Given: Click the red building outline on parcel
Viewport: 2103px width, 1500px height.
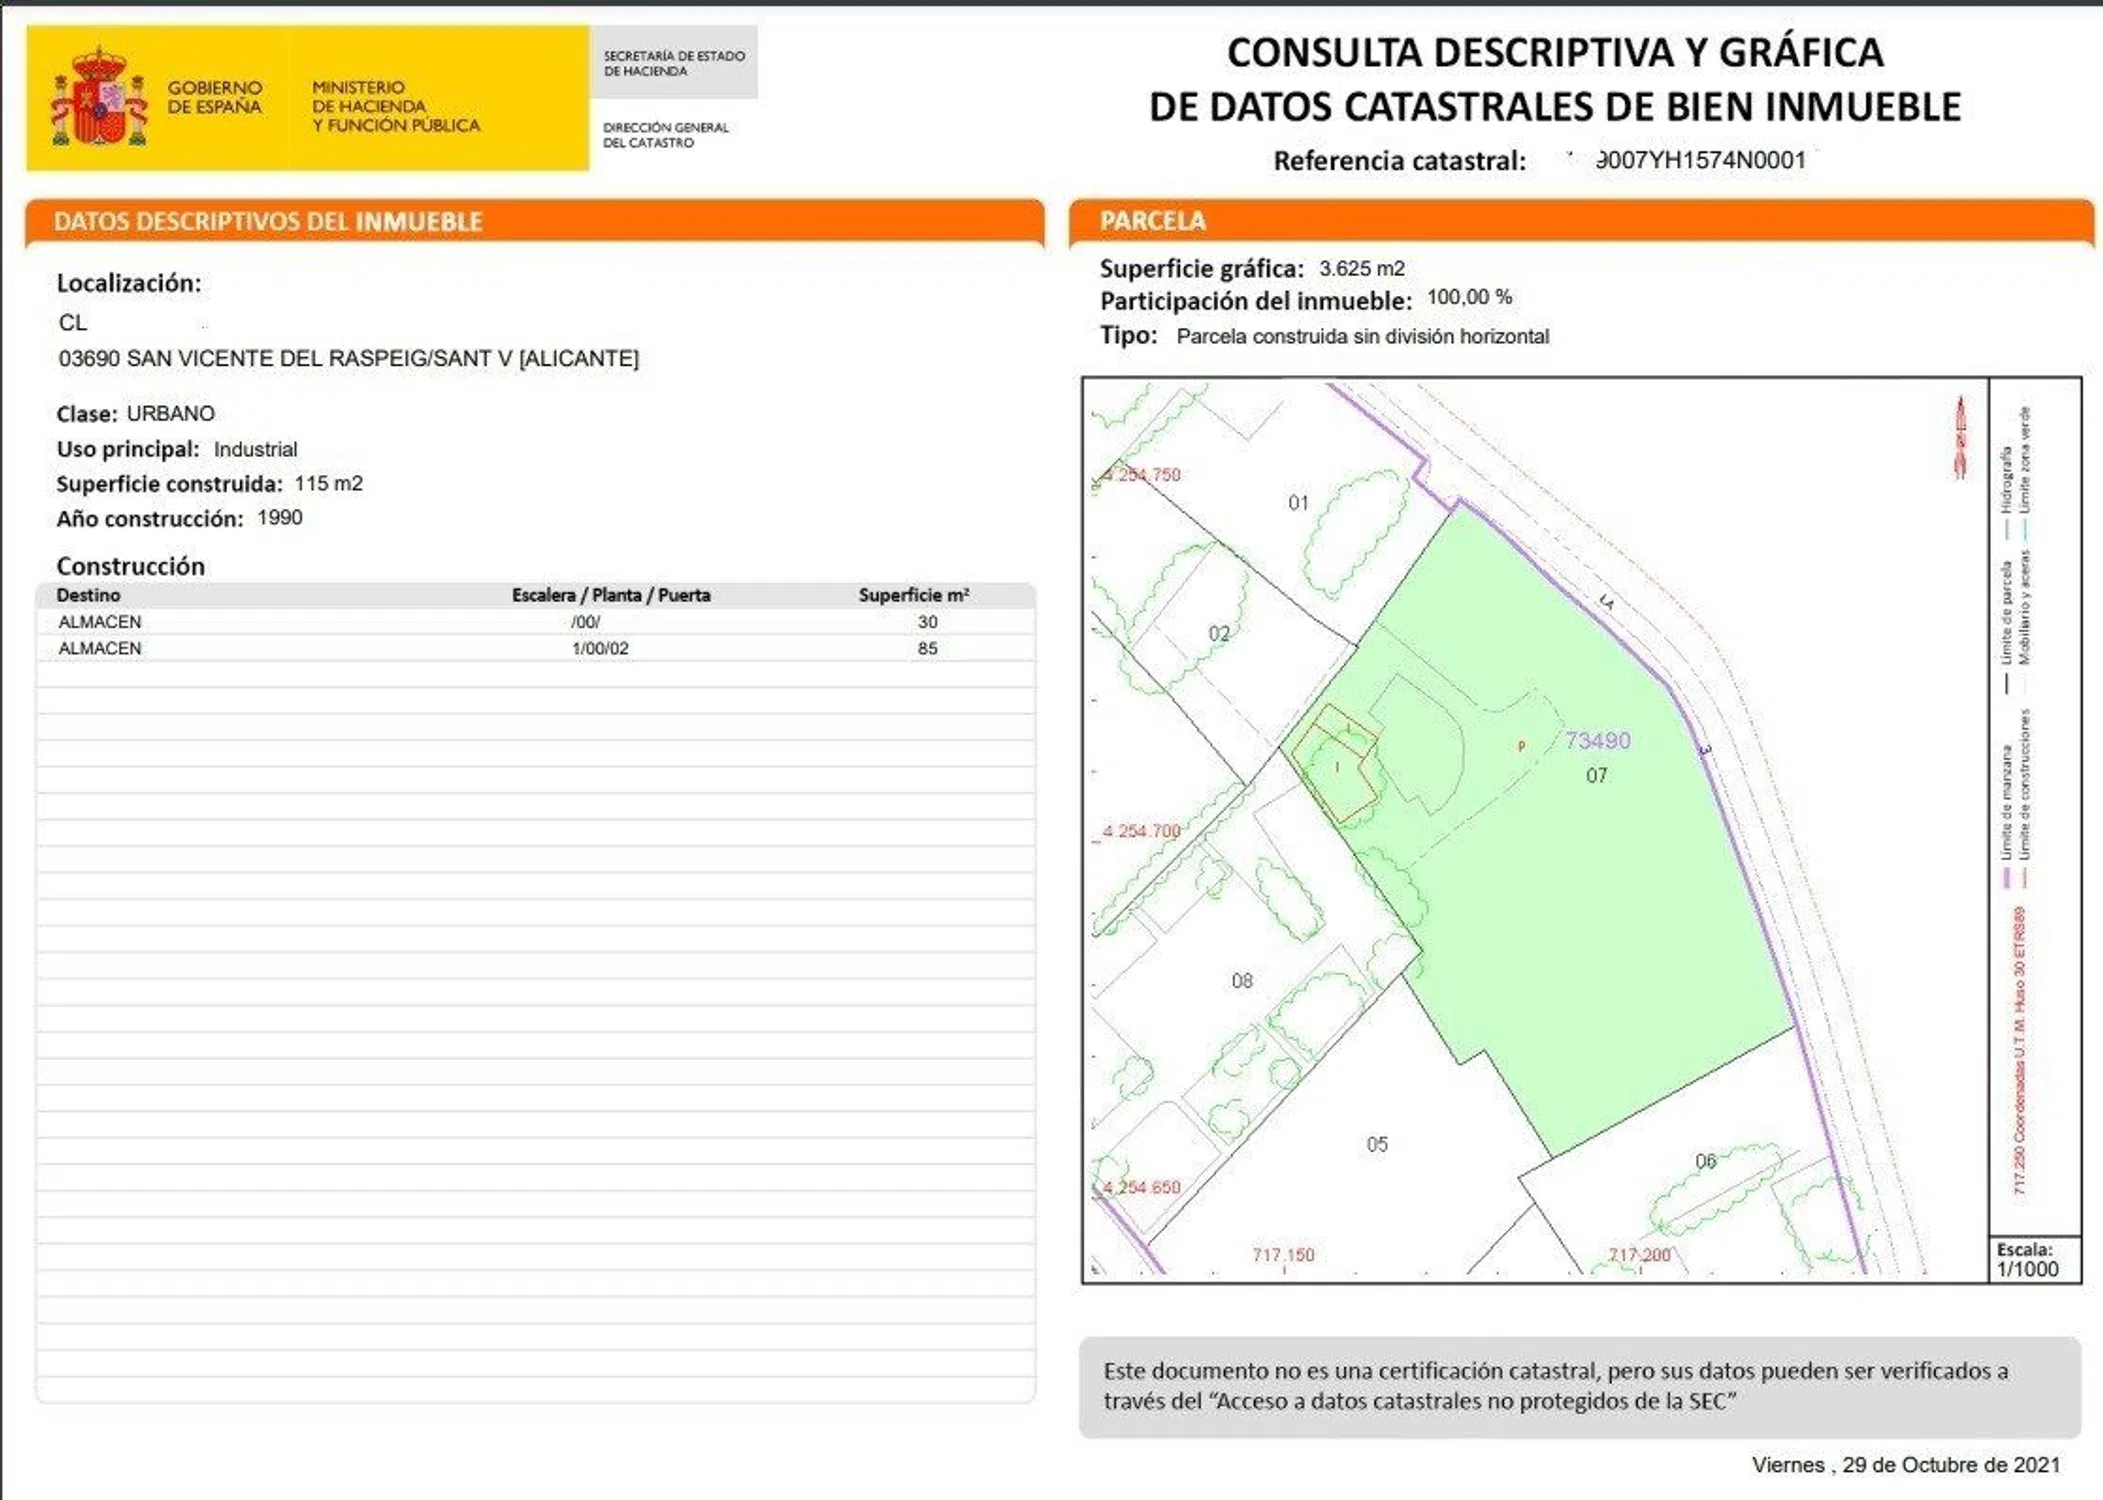Looking at the screenshot, I should point(1337,762).
